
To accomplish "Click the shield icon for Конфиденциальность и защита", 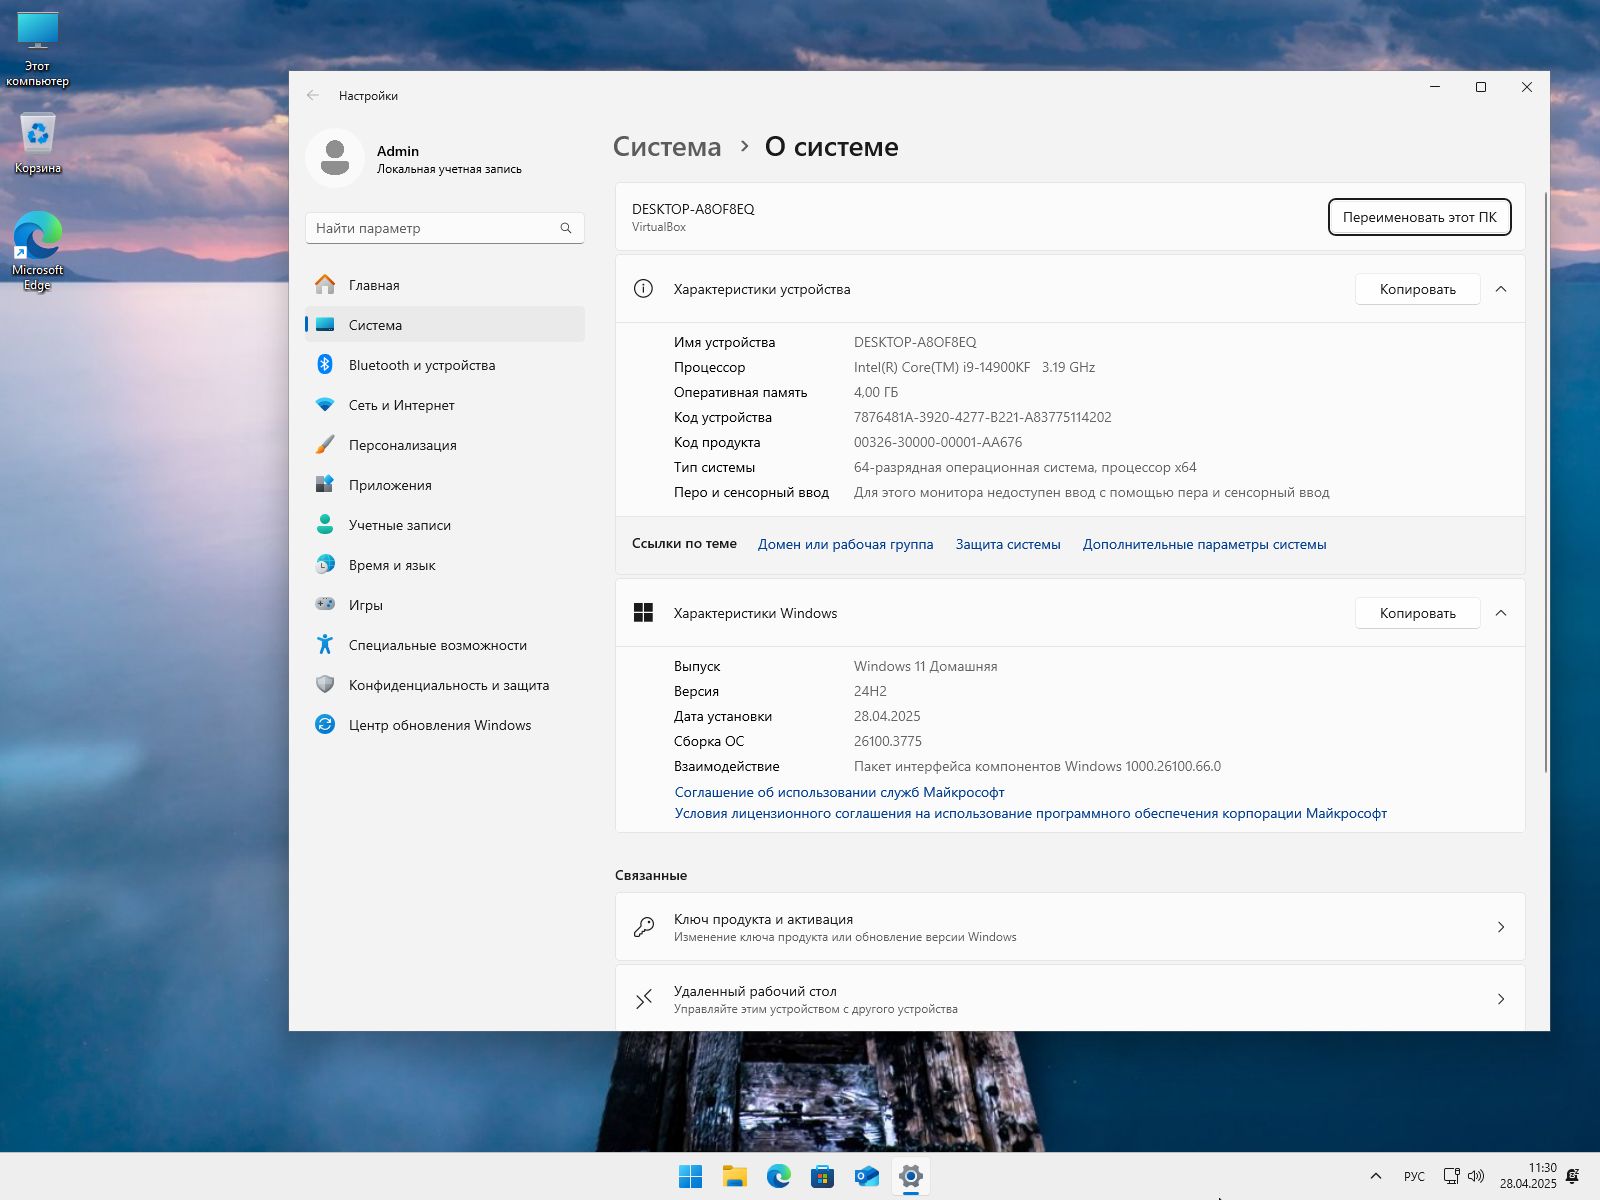I will (x=325, y=685).
